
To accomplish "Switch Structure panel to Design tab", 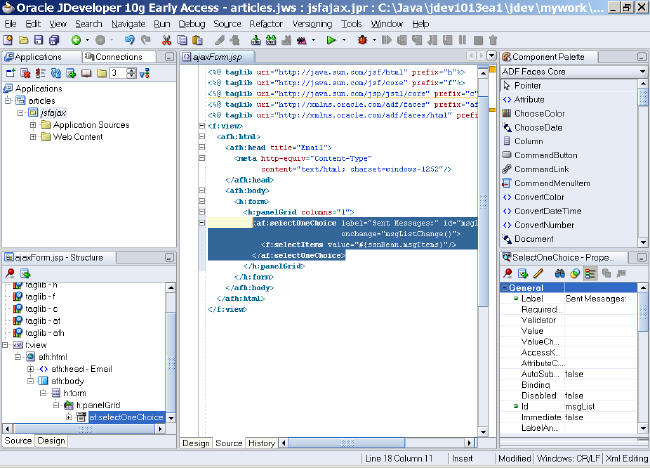I will tap(51, 441).
